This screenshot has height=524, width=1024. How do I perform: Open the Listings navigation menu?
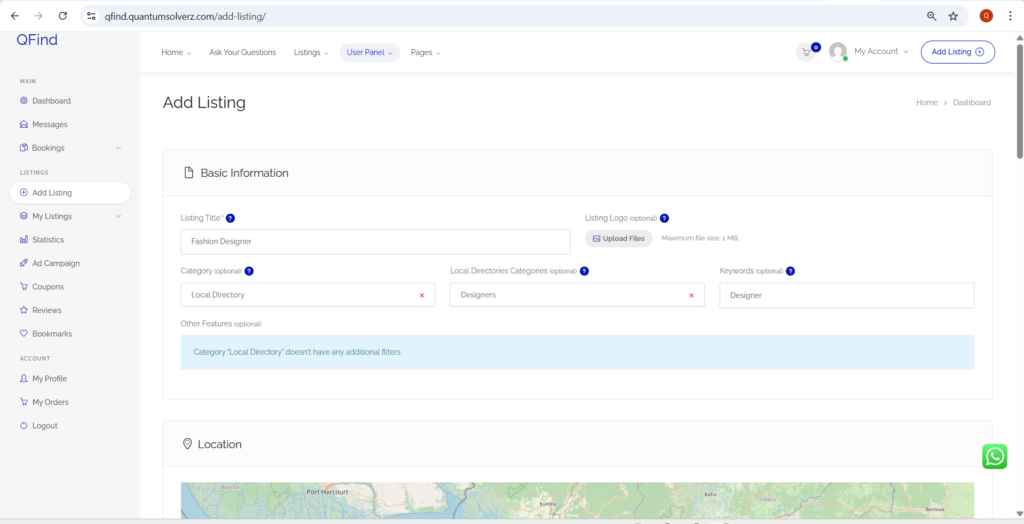(310, 52)
